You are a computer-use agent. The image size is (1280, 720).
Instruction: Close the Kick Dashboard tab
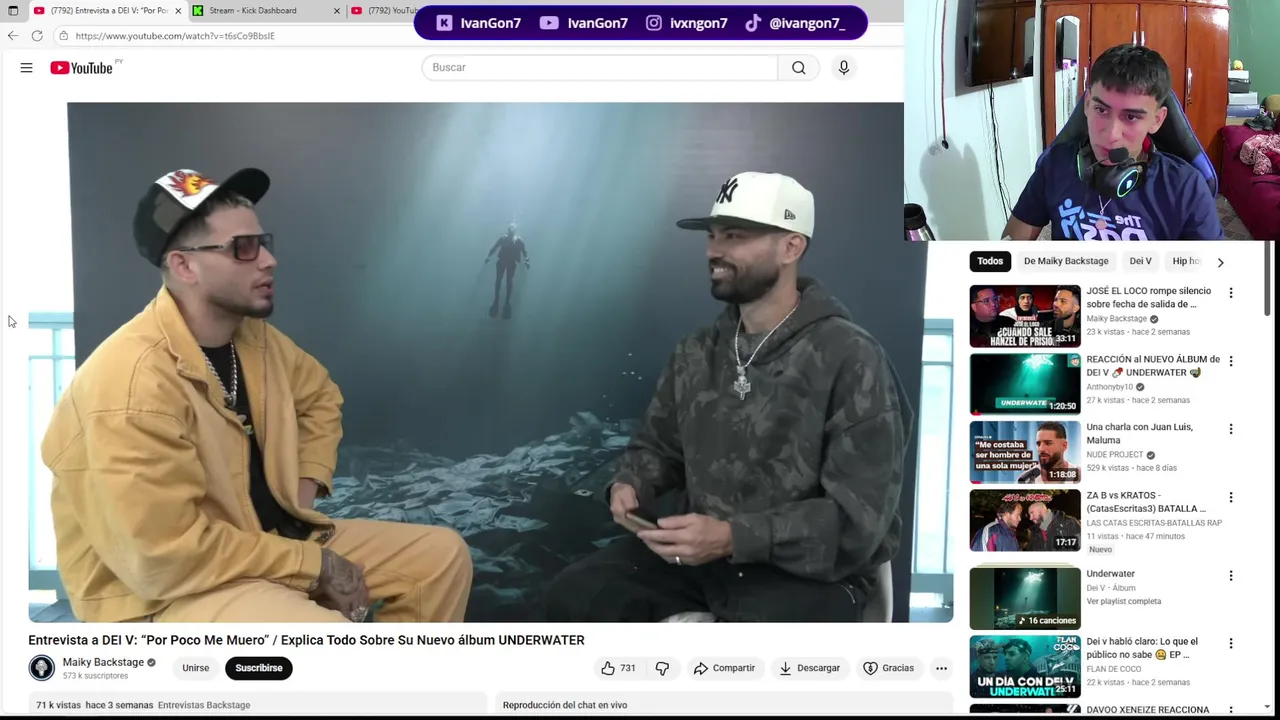pyautogui.click(x=336, y=11)
